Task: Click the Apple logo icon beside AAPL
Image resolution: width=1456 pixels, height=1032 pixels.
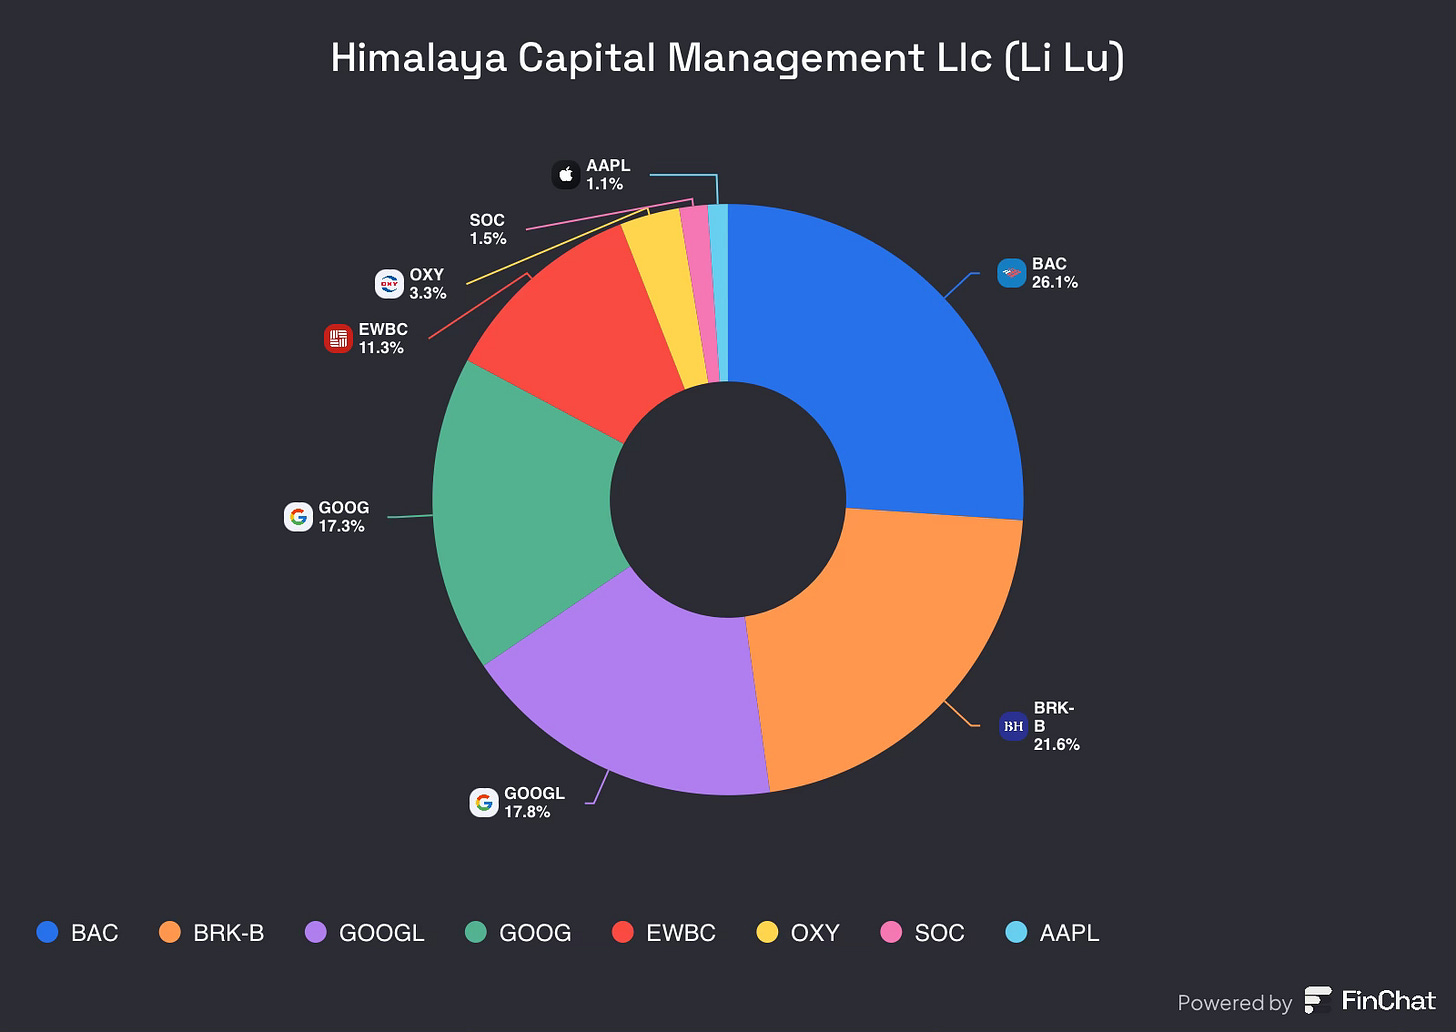Action: tap(566, 175)
